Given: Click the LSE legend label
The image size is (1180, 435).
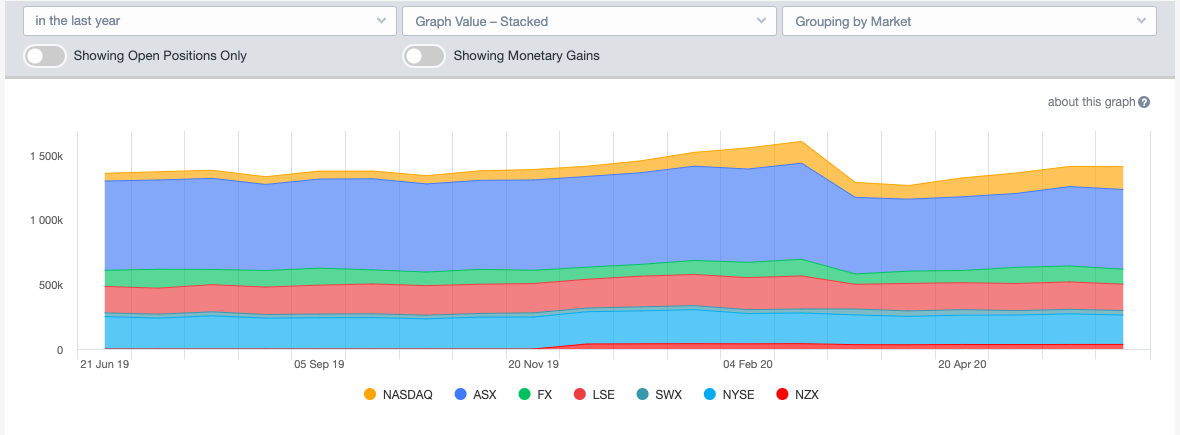Looking at the screenshot, I should click(x=603, y=395).
